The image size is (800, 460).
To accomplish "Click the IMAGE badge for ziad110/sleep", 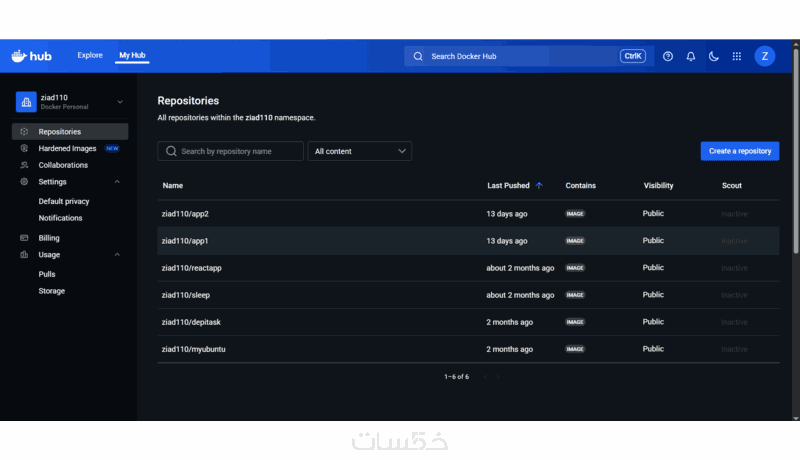I will click(x=575, y=295).
